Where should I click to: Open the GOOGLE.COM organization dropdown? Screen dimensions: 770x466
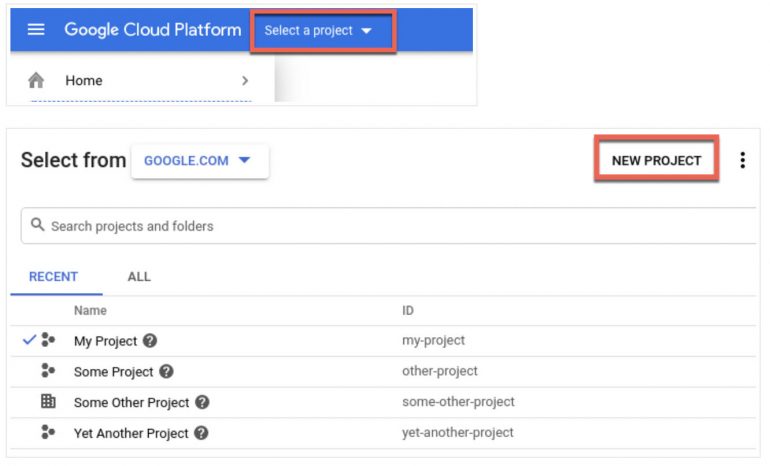(x=199, y=161)
